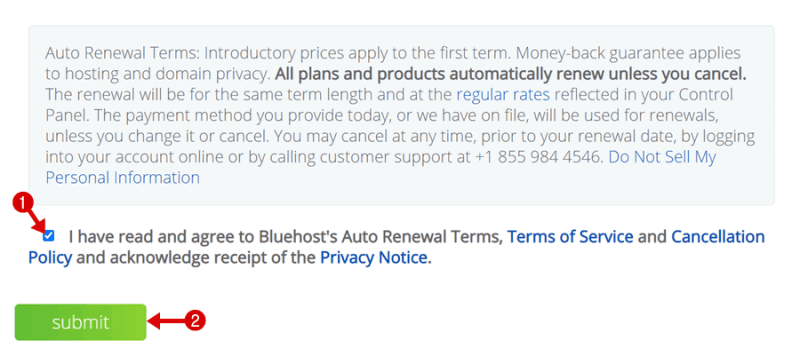The height and width of the screenshot is (364, 800).
Task: Click the support phone number +1 855 984 4546
Action: pos(536,157)
